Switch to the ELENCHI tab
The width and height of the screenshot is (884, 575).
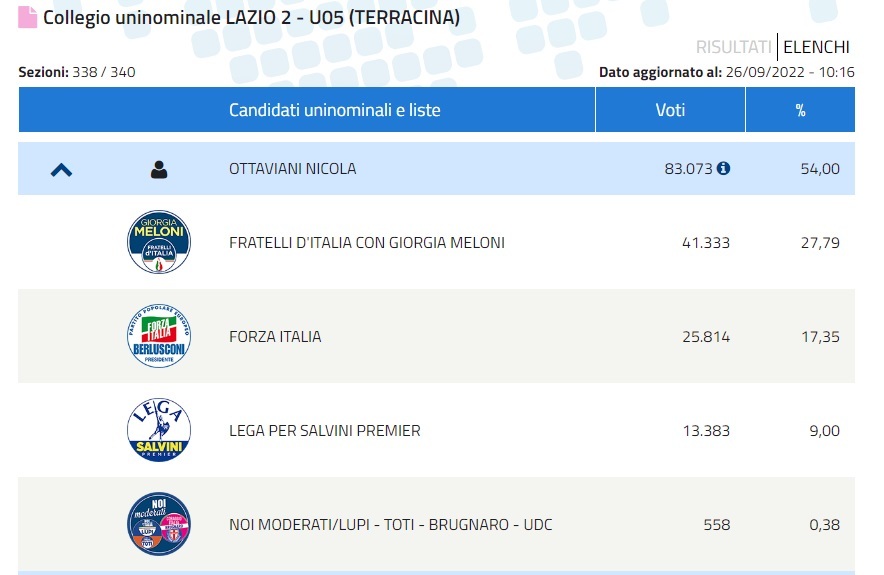click(x=816, y=47)
